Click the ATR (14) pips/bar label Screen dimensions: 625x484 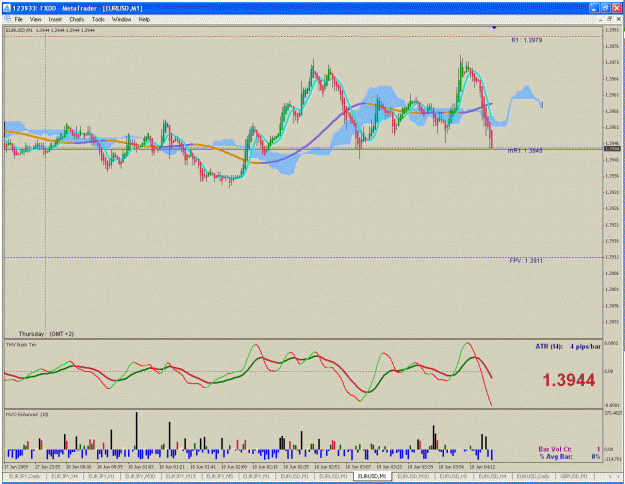[x=568, y=346]
